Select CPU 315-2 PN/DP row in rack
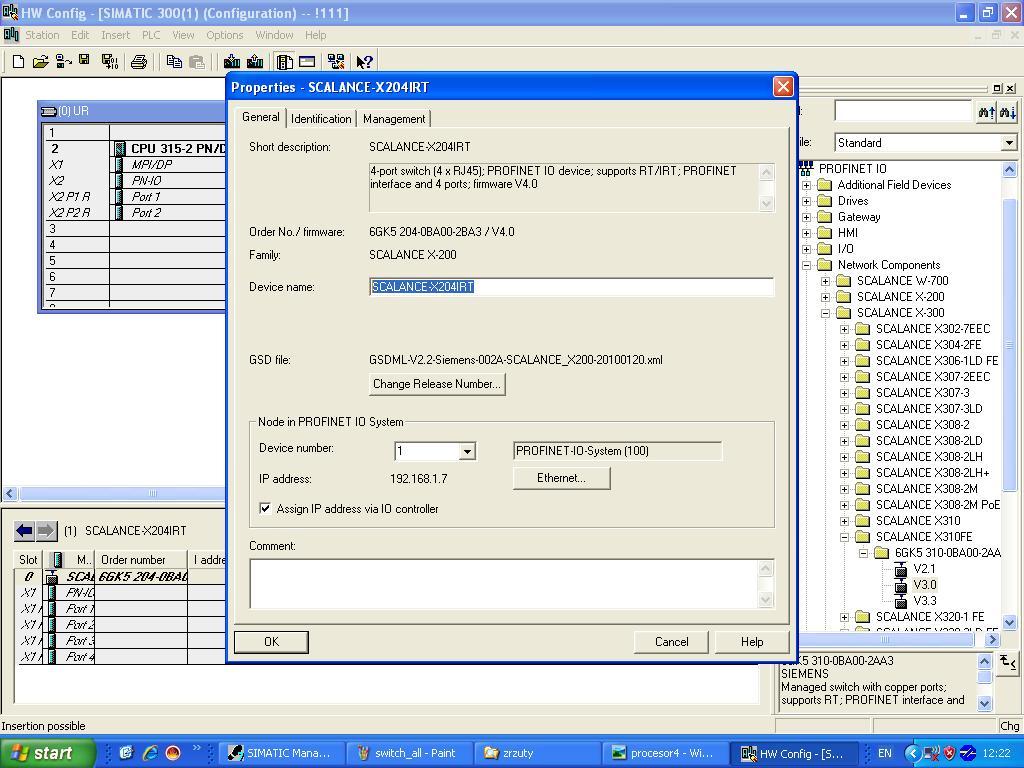Screen dimensions: 1024x768 tap(135, 149)
